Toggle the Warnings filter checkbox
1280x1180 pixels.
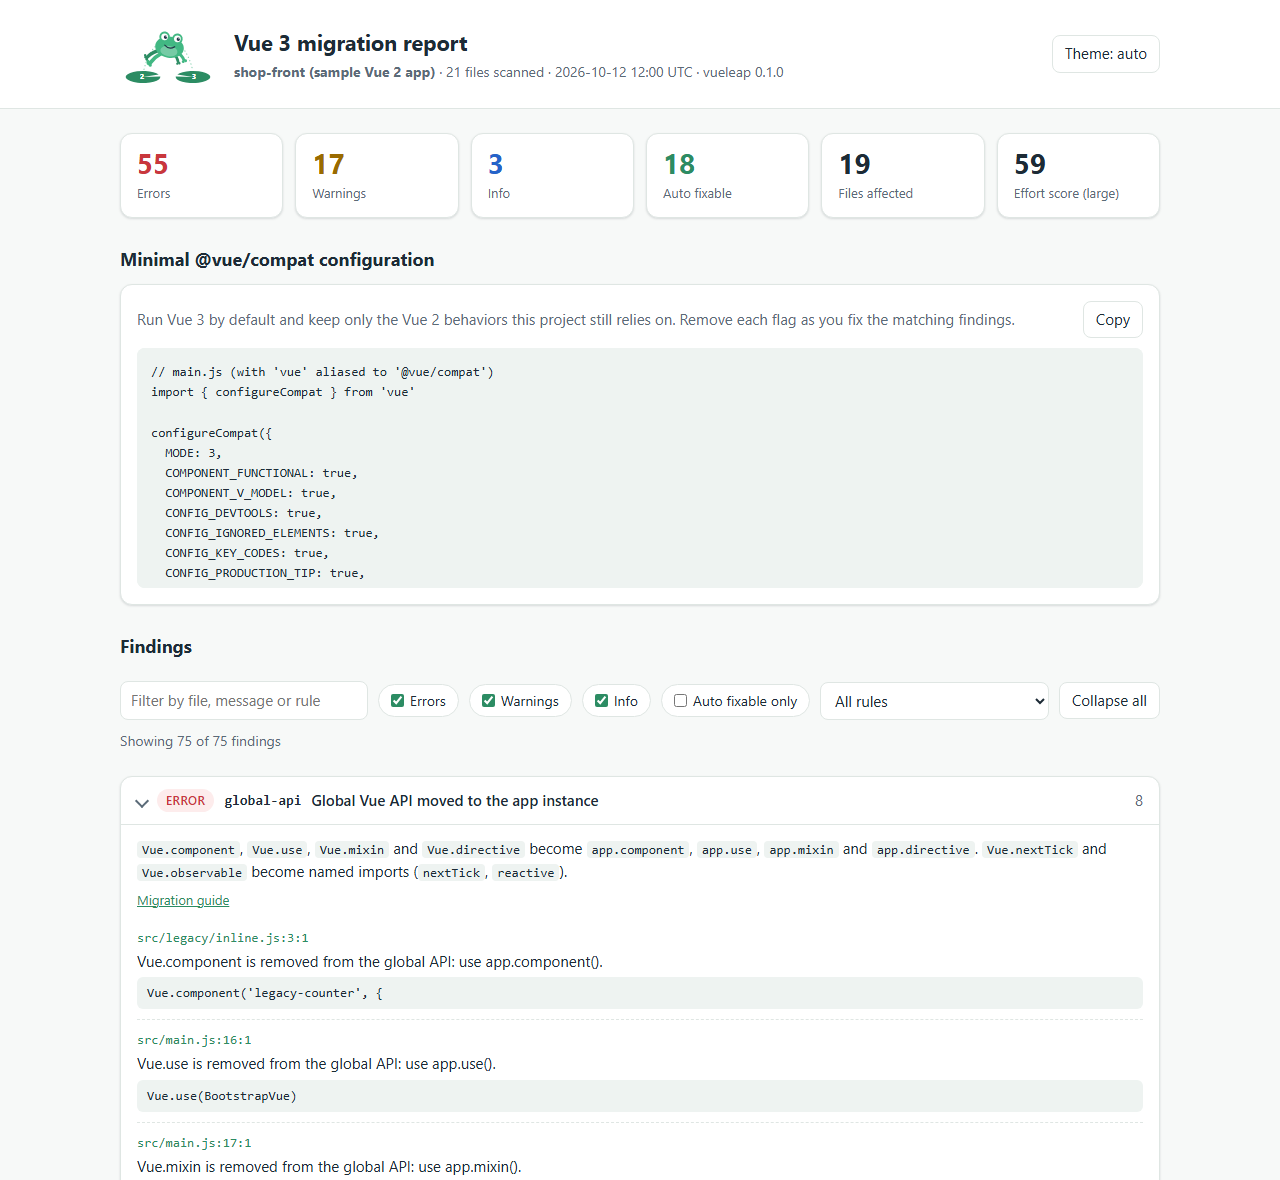click(x=488, y=701)
